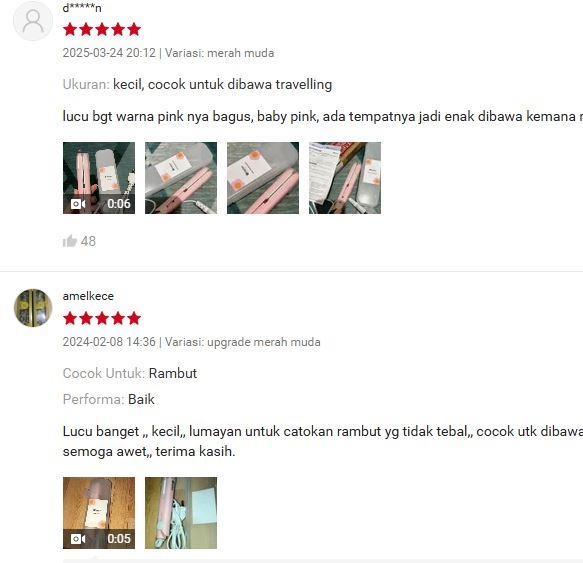Open second photo in d*****n's review
The image size is (583, 563).
click(x=181, y=178)
